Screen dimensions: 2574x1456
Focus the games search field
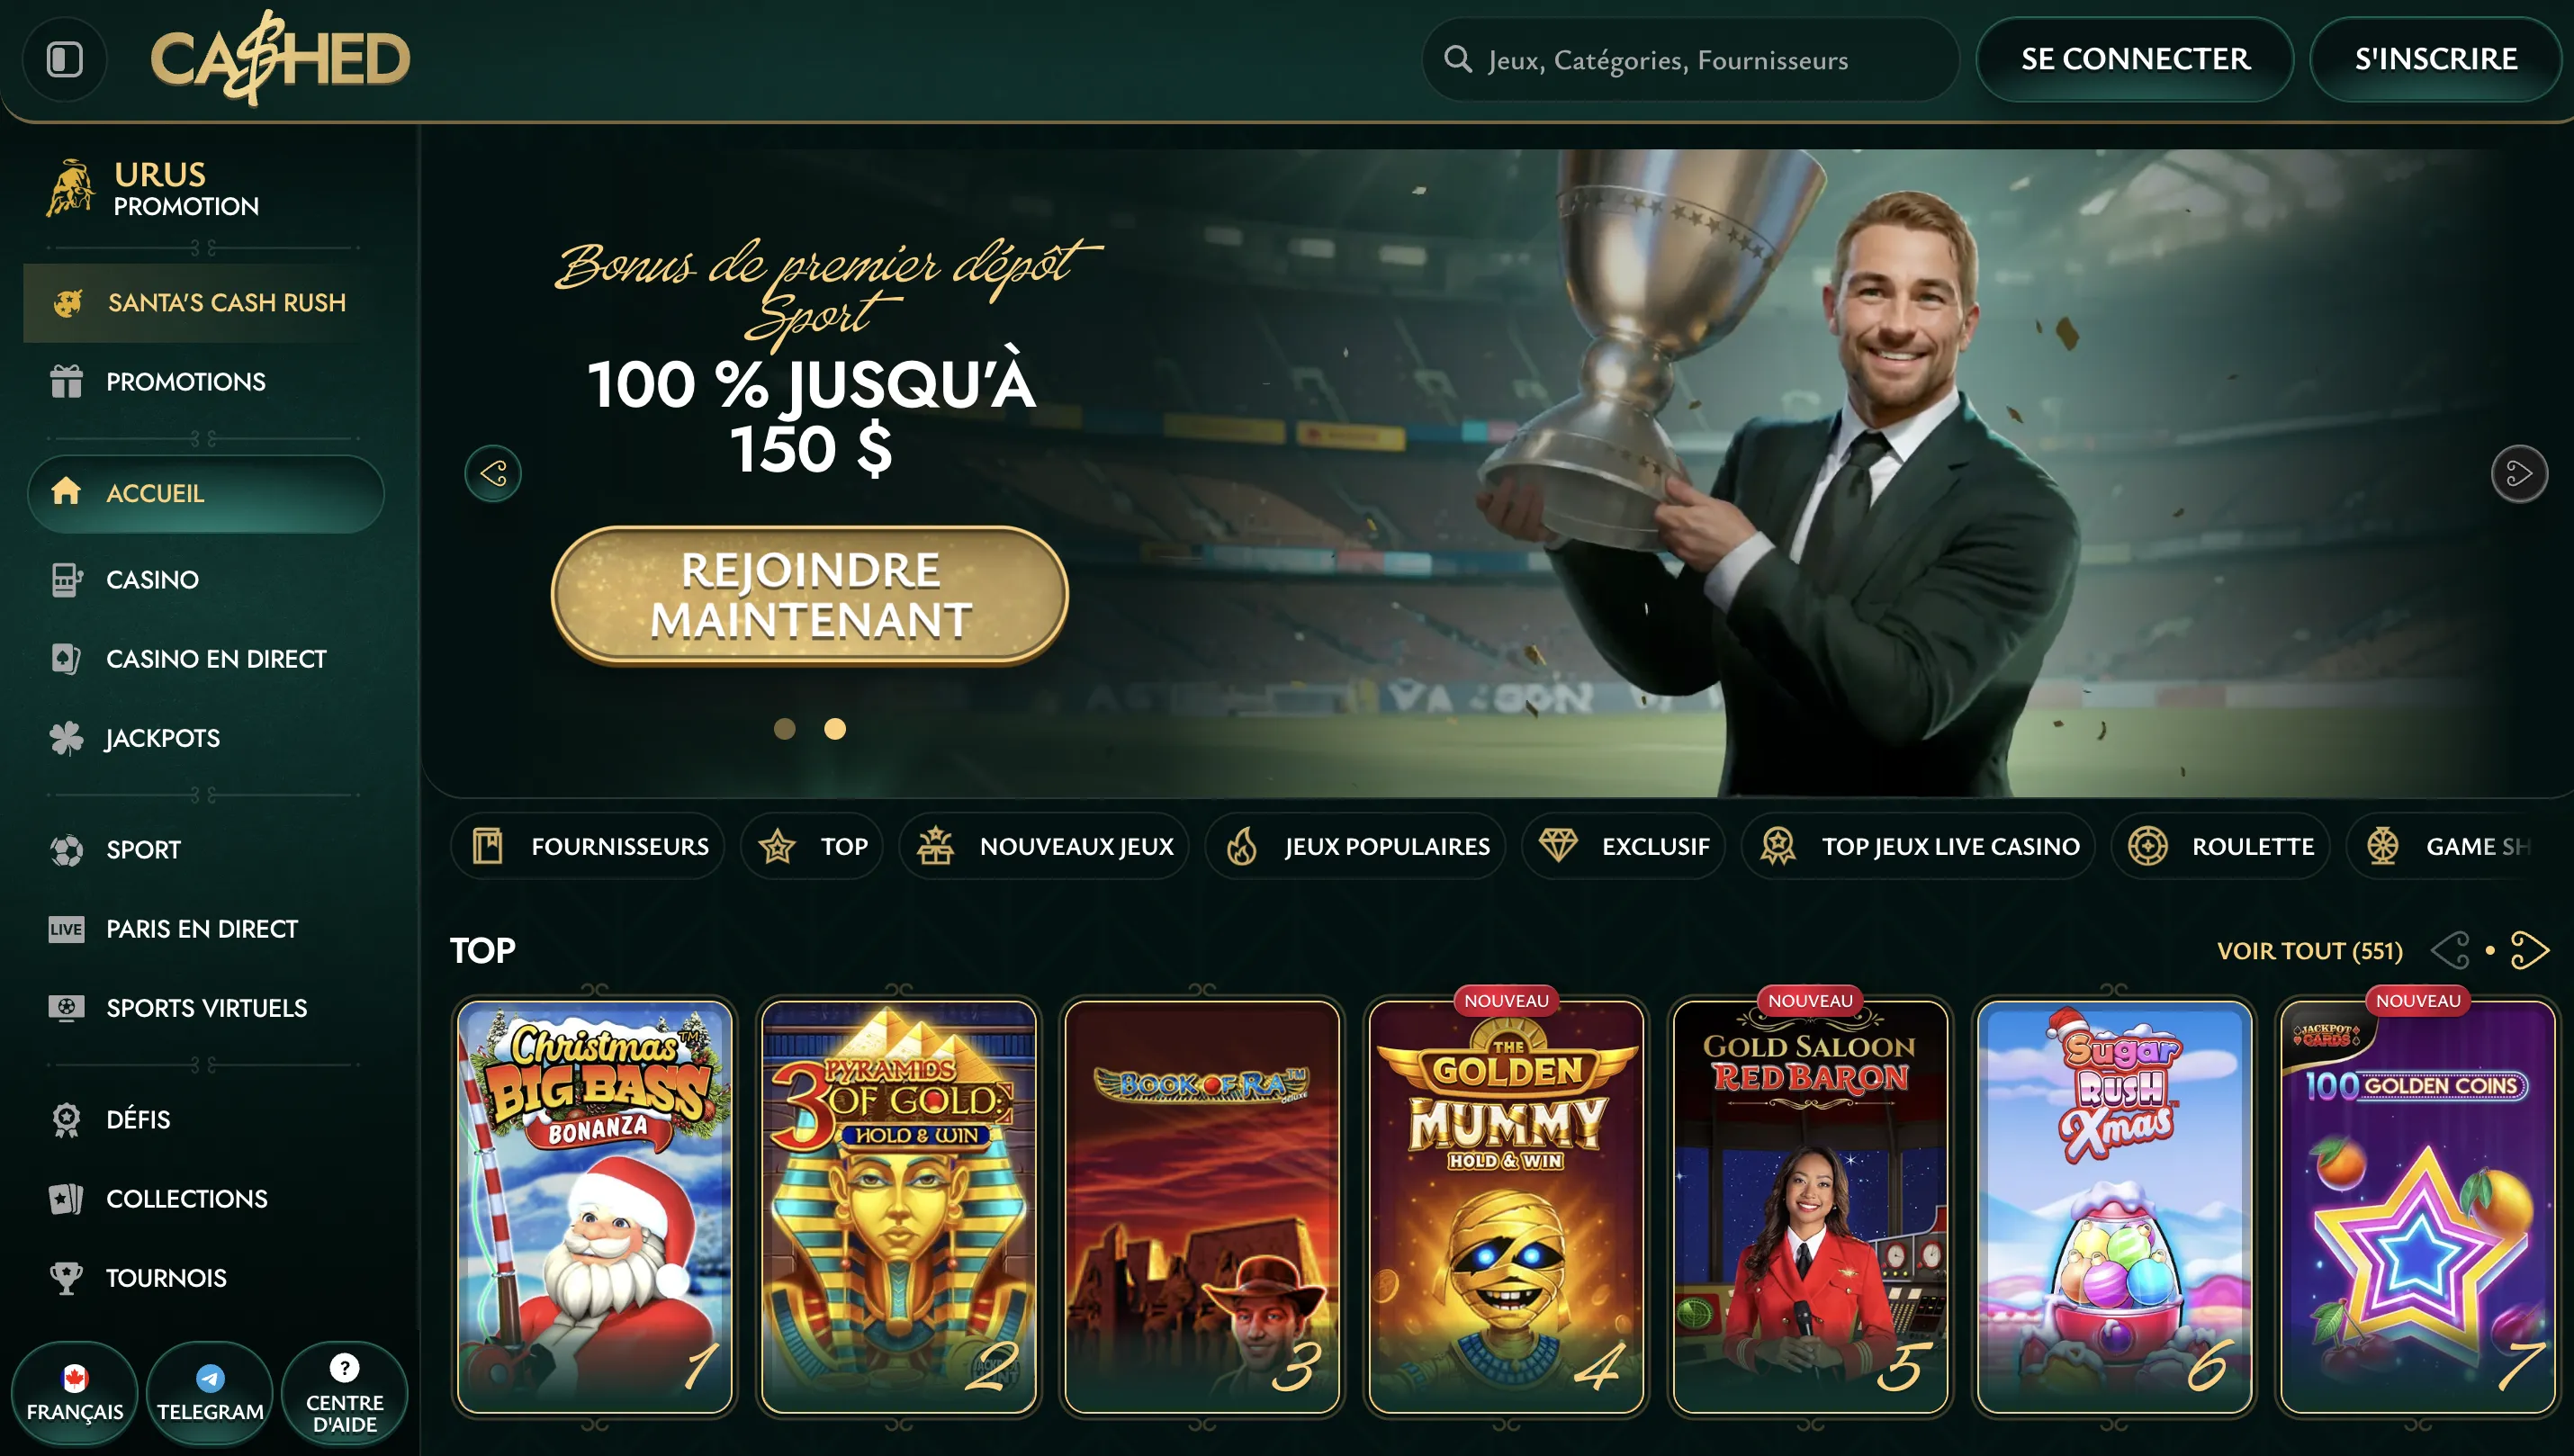tap(1690, 59)
